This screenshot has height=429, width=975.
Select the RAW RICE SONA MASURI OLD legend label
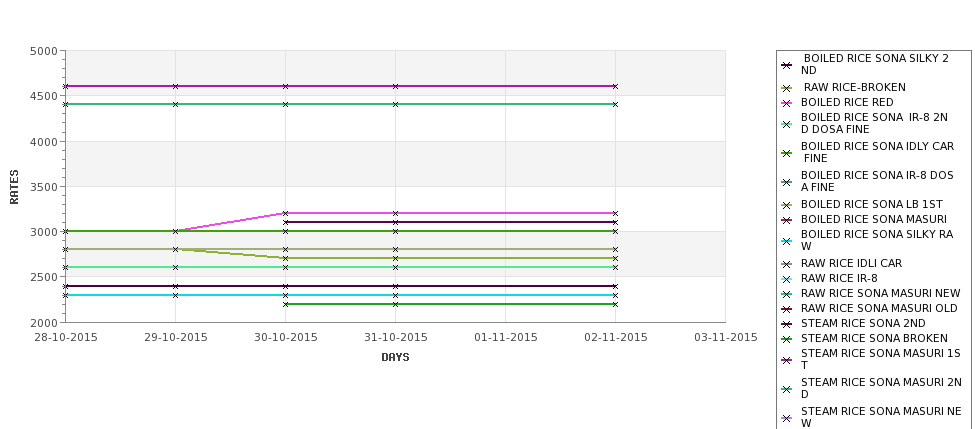coord(879,308)
